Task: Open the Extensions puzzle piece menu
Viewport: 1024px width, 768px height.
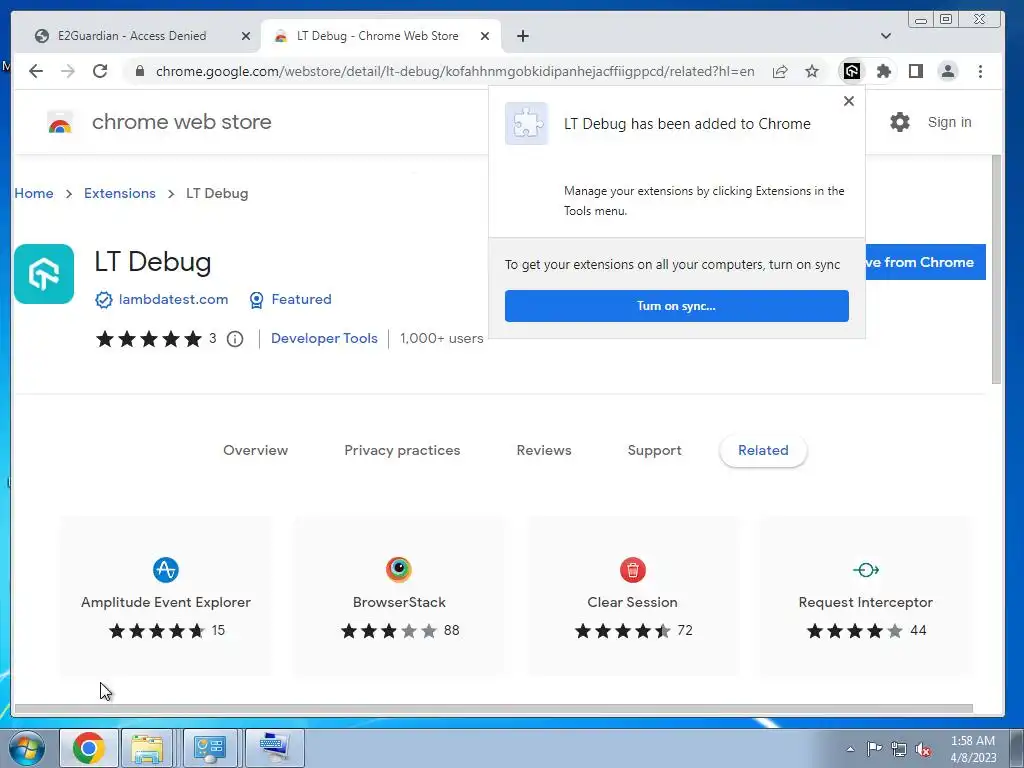Action: [884, 71]
